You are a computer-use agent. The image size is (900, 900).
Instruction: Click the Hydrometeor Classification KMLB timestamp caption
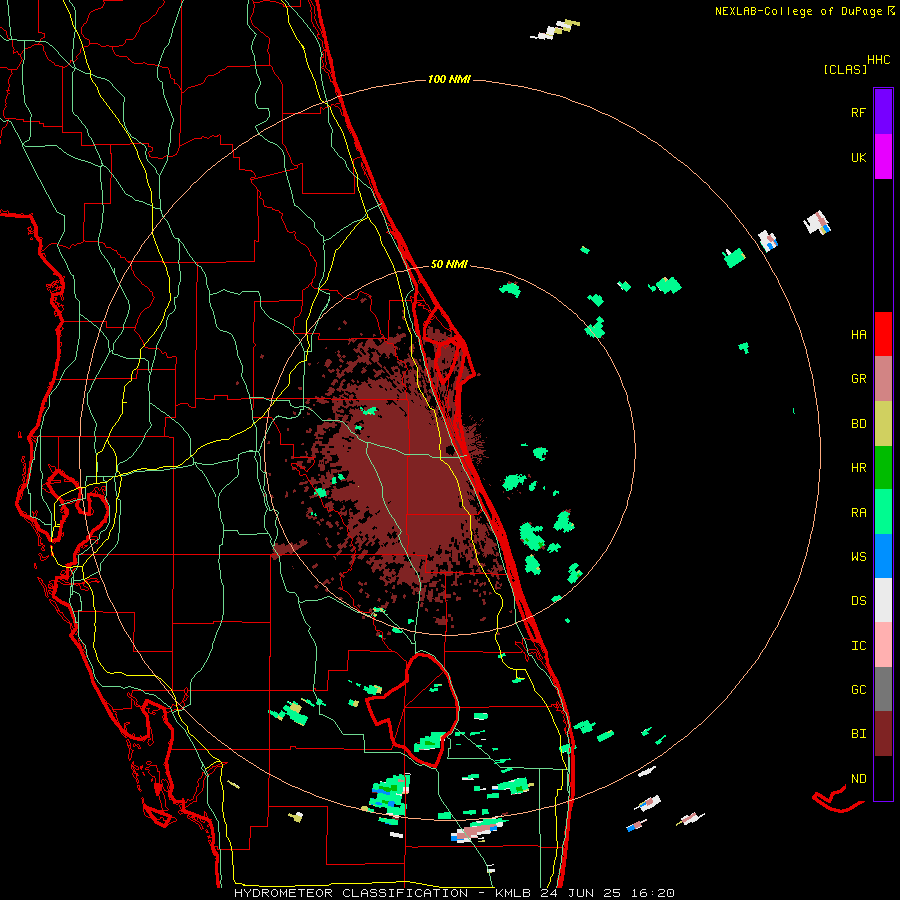(454, 893)
